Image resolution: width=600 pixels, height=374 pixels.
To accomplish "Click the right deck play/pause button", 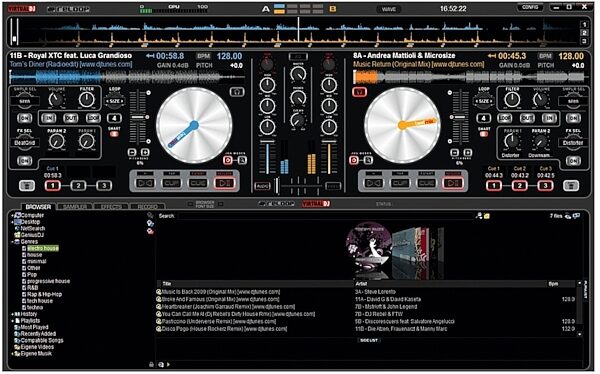I will pos(453,183).
